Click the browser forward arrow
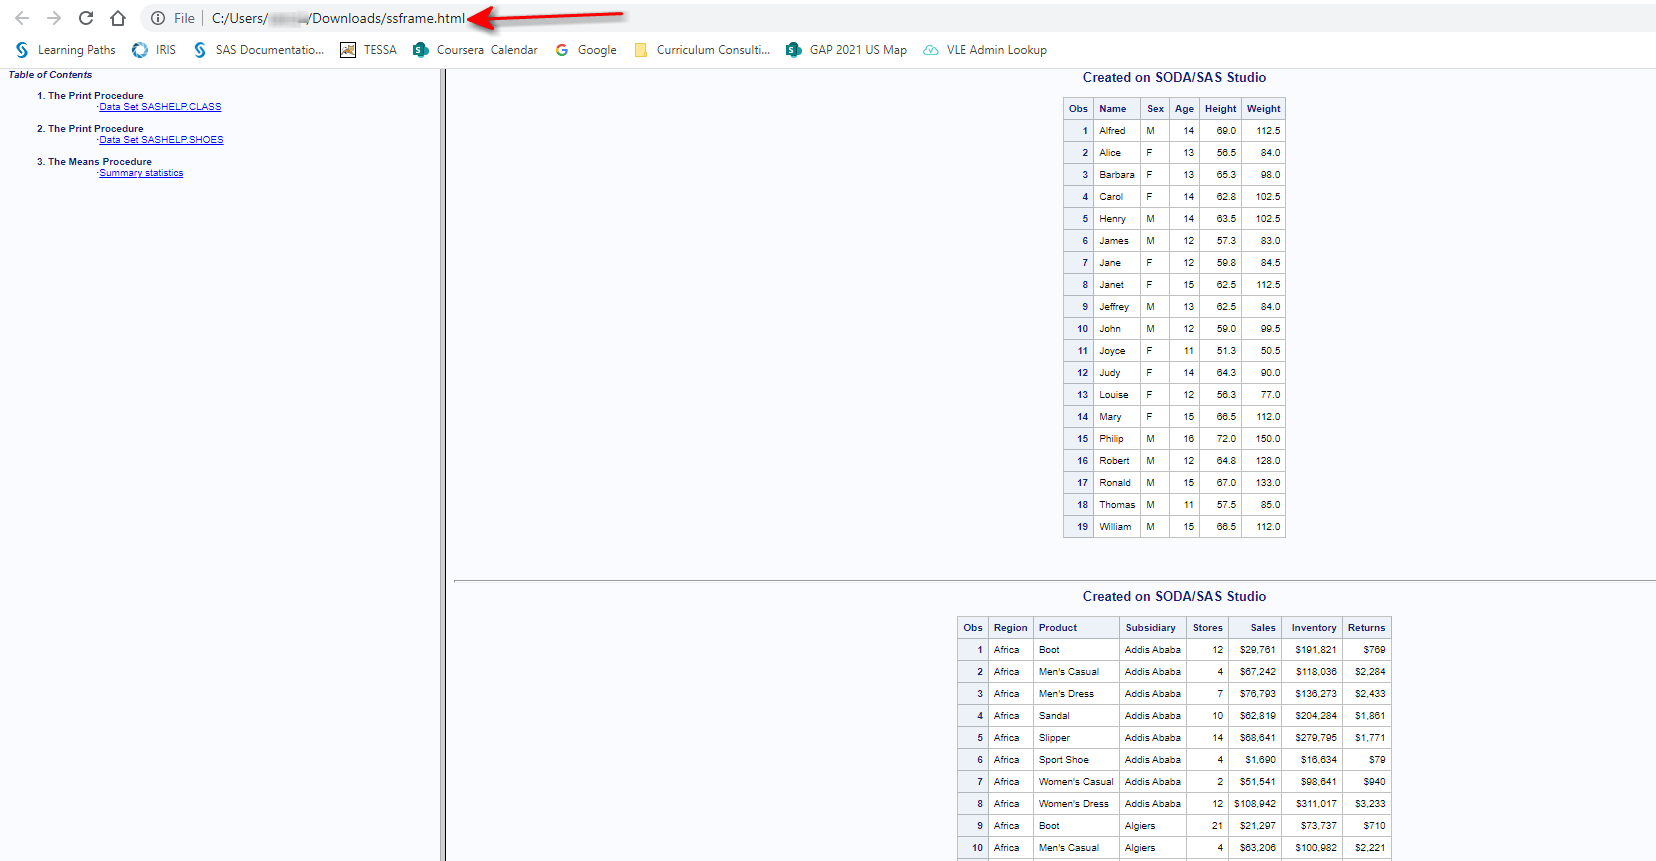The width and height of the screenshot is (1656, 861). pos(54,18)
